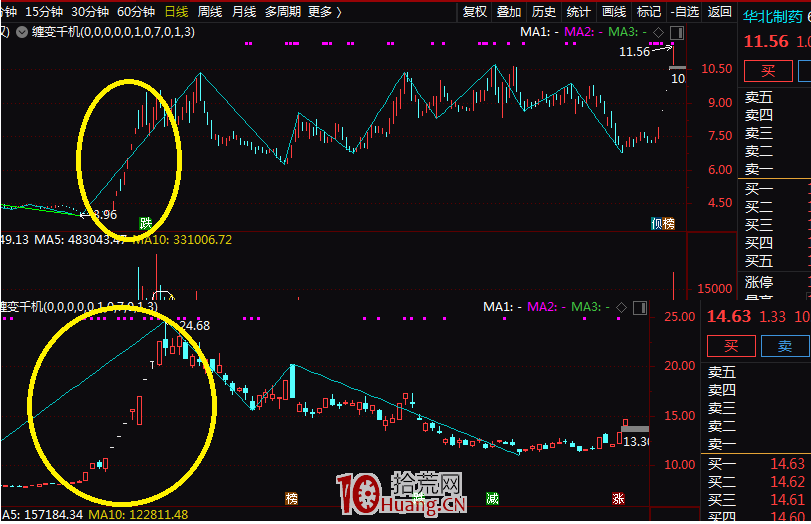
Task: Click the orange 榜 event marker
Action: (292, 499)
